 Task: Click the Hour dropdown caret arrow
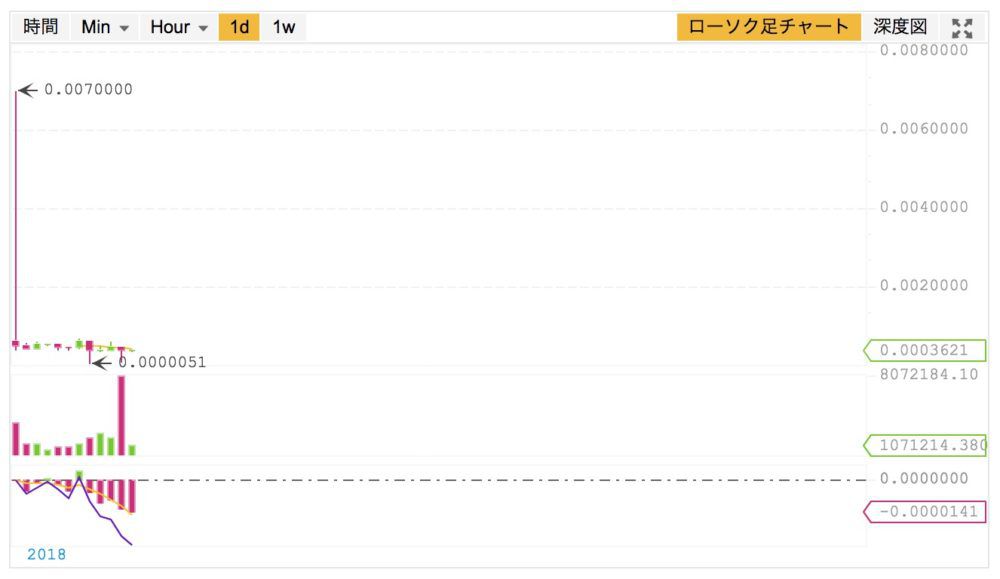point(203,28)
